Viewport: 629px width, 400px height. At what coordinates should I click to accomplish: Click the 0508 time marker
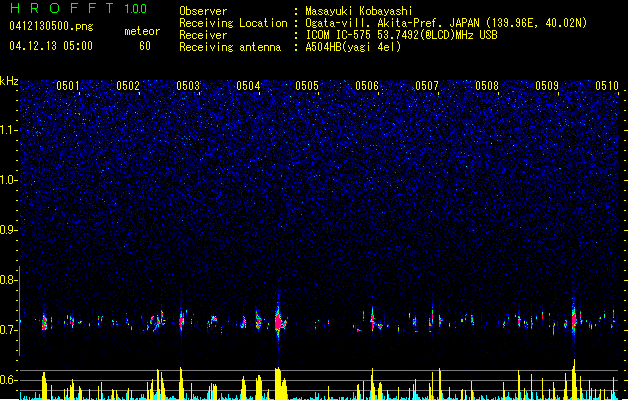point(487,86)
